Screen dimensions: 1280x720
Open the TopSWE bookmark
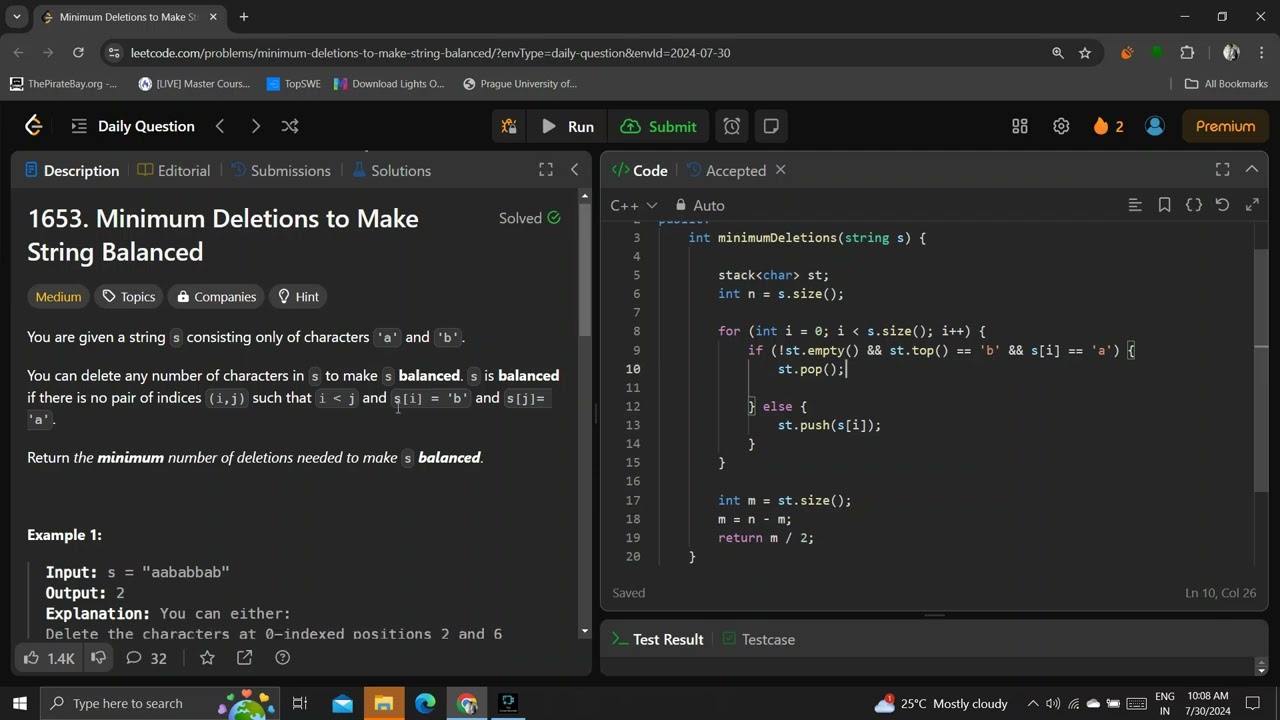coord(293,84)
